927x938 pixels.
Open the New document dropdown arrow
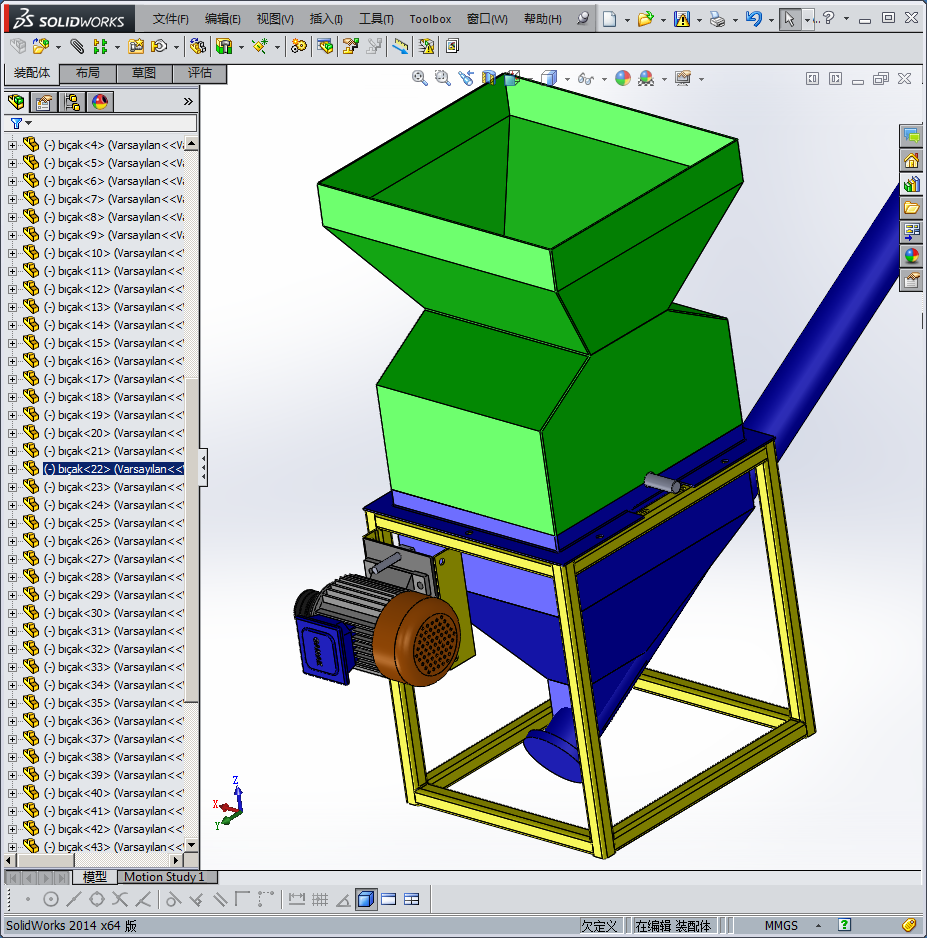(x=627, y=20)
